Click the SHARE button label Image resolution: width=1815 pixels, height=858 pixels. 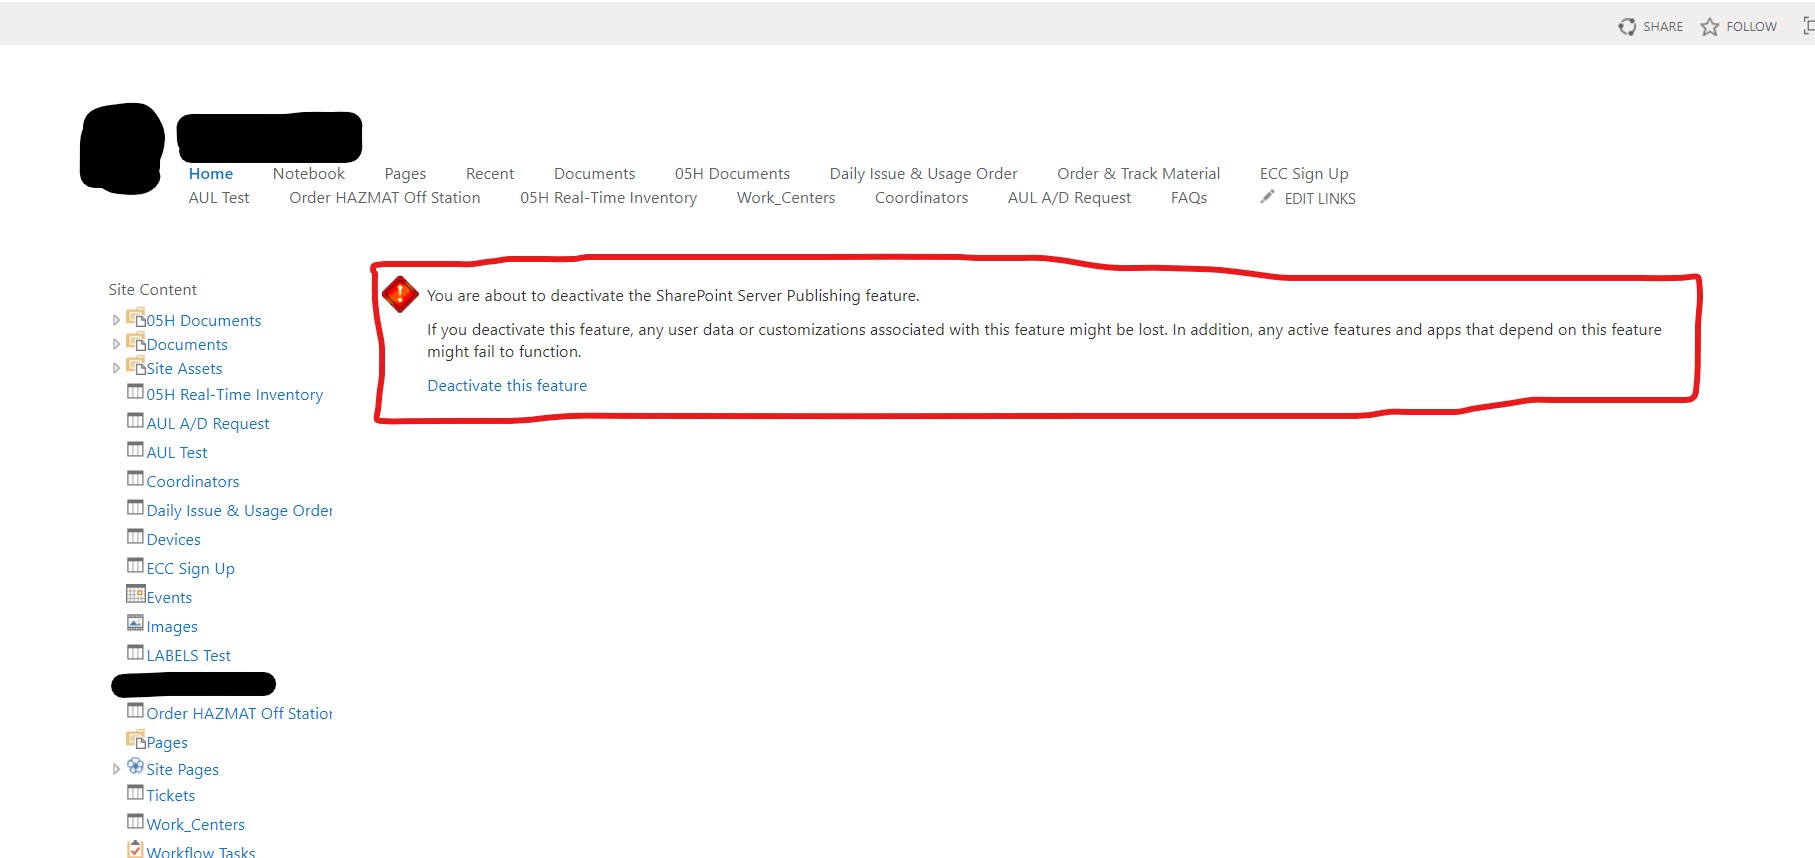[x=1663, y=27]
